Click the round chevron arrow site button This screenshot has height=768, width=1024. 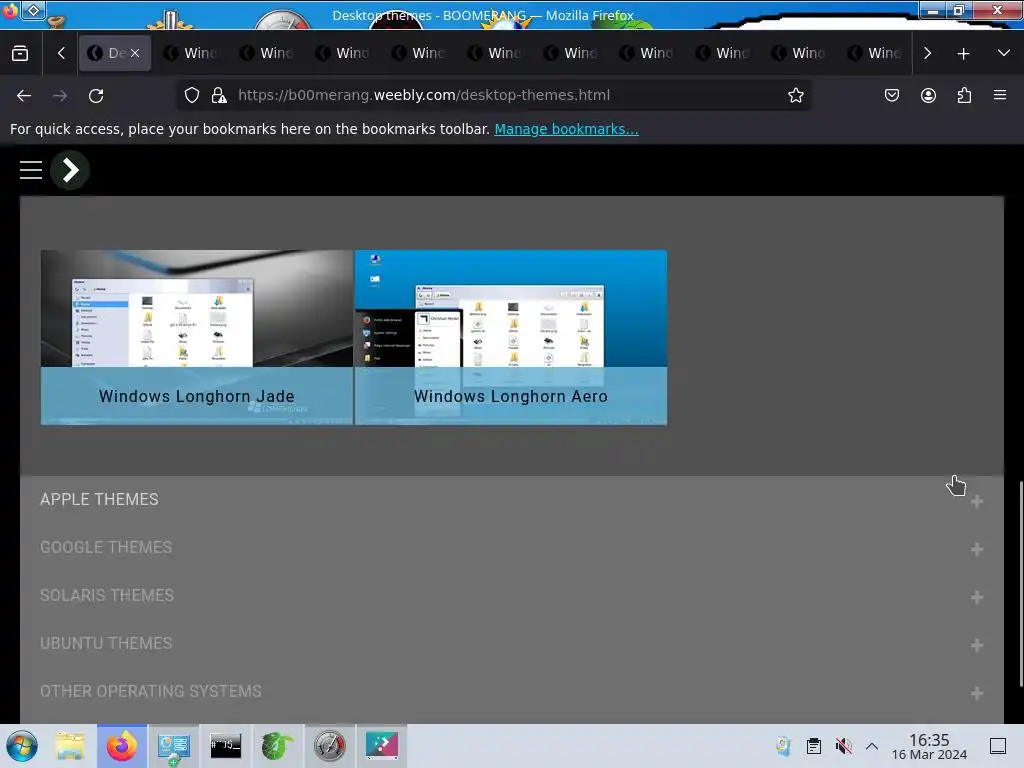click(x=70, y=170)
